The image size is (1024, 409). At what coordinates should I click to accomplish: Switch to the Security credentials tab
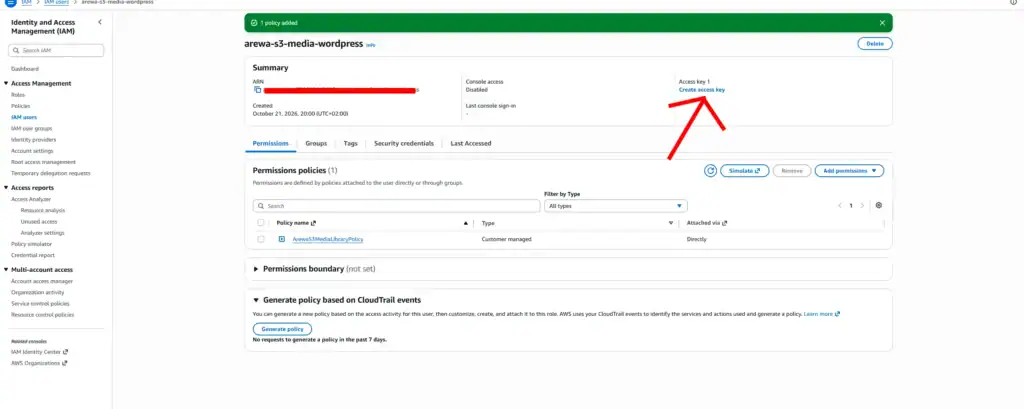pyautogui.click(x=404, y=143)
